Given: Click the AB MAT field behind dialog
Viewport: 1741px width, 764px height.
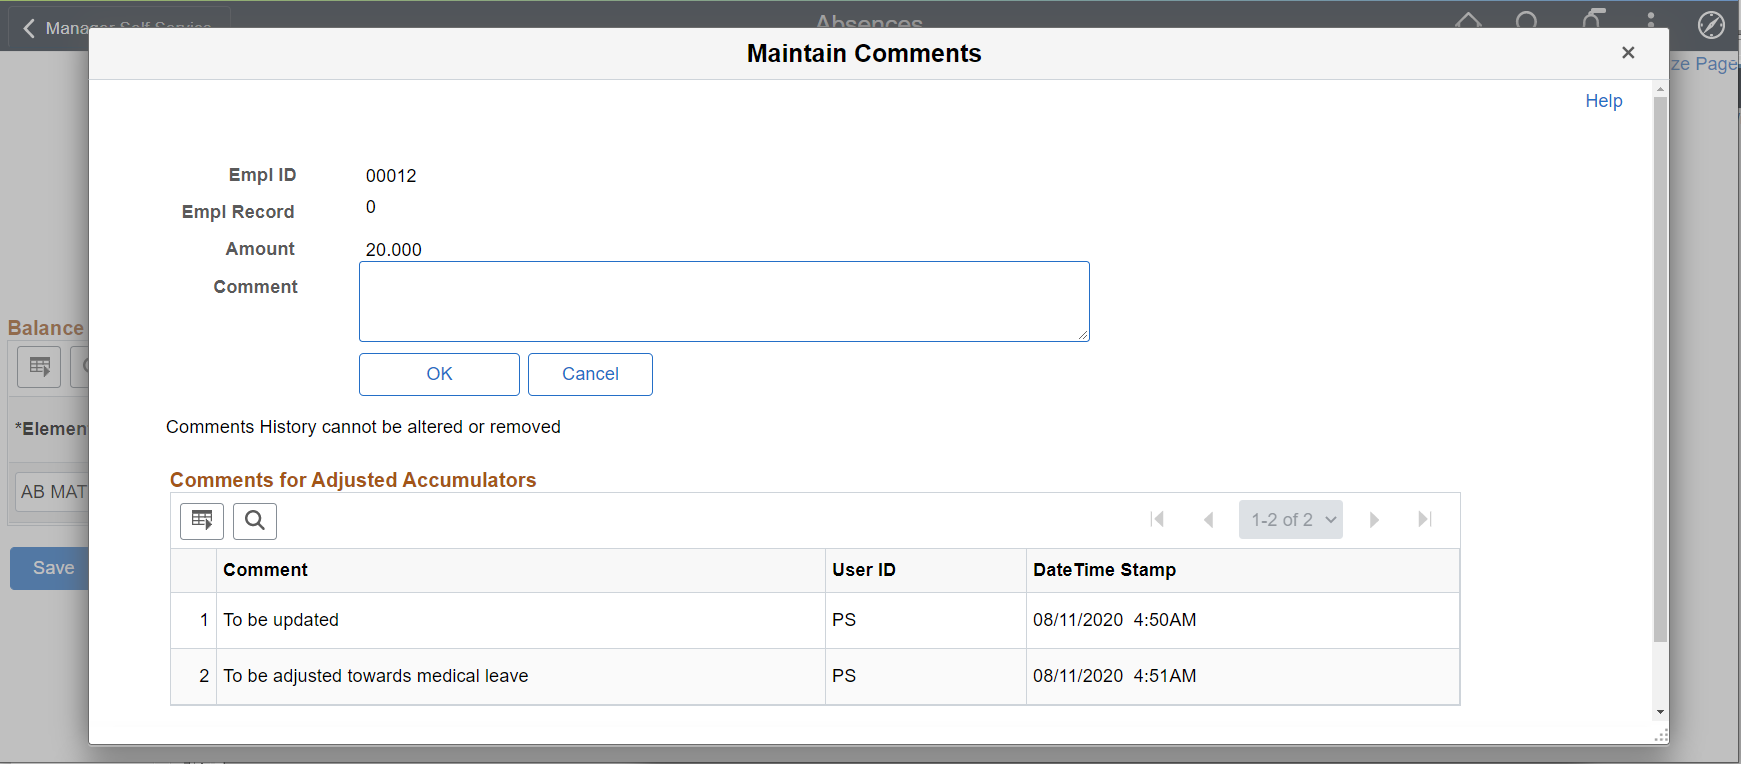Looking at the screenshot, I should pyautogui.click(x=52, y=492).
